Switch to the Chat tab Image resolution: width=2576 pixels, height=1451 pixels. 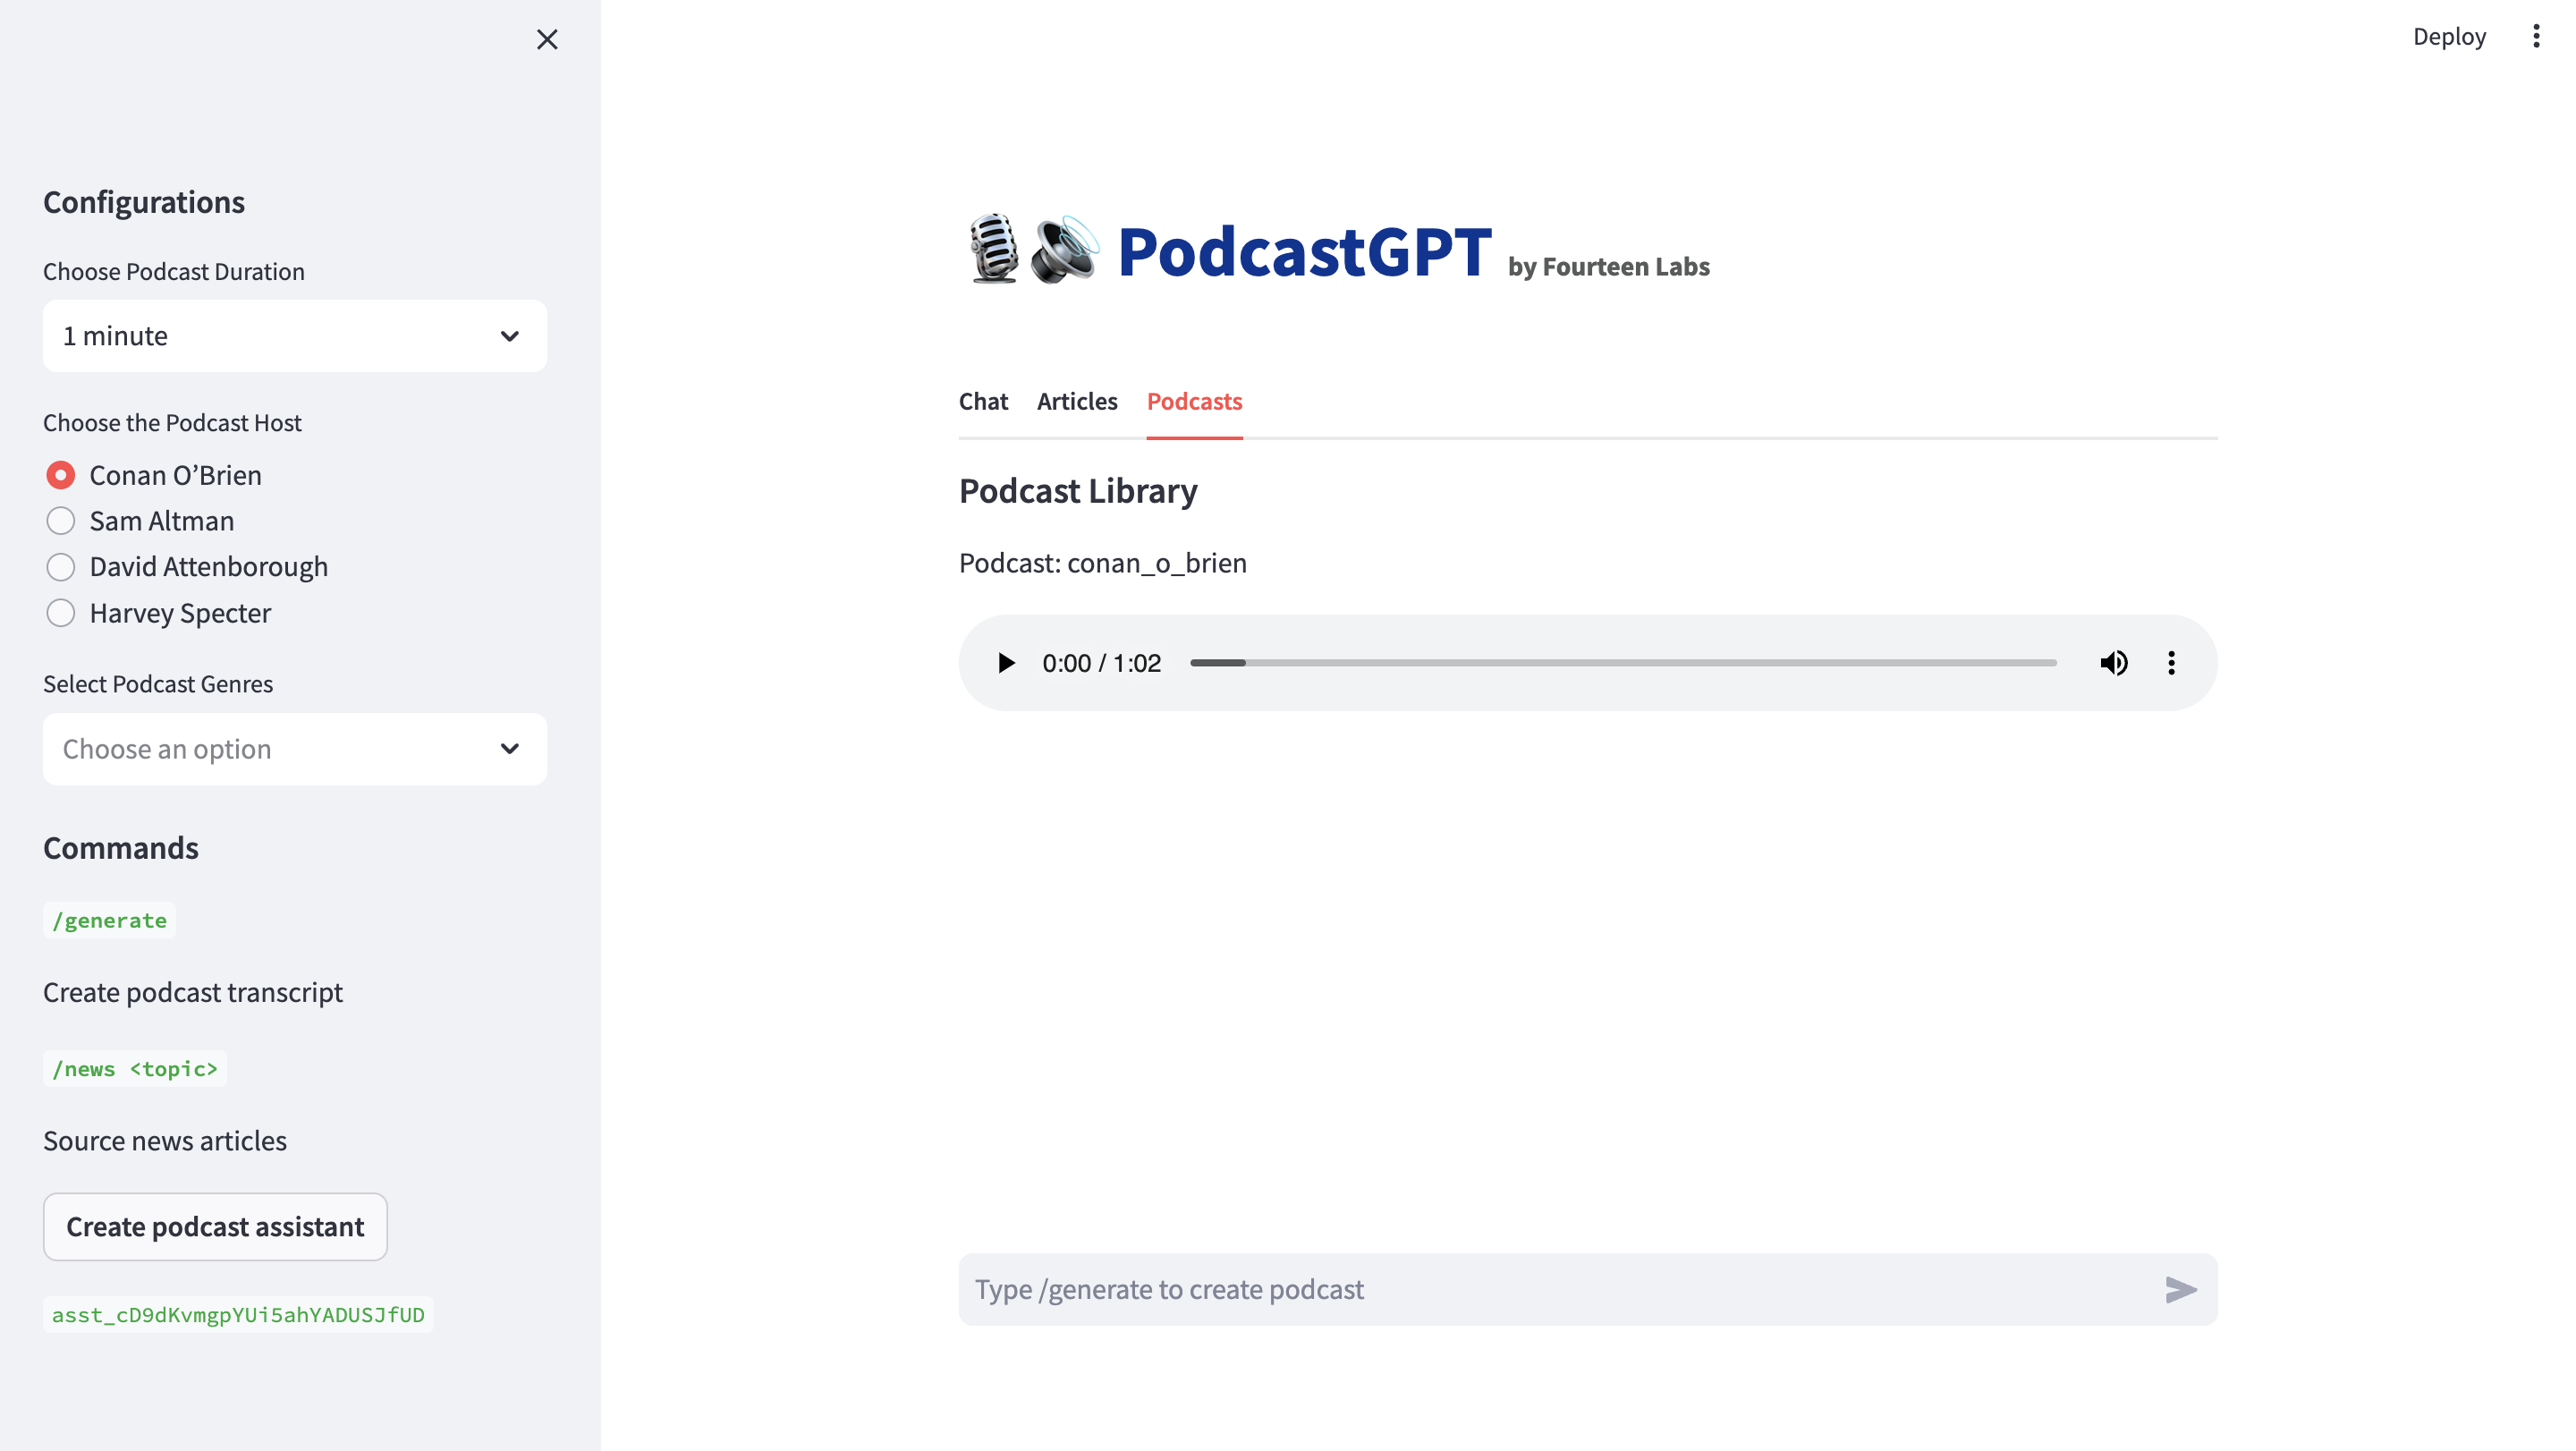click(983, 401)
